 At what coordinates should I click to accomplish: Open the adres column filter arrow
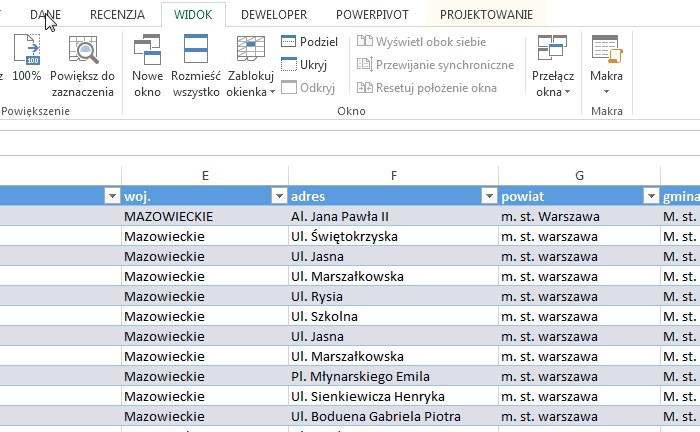[488, 196]
